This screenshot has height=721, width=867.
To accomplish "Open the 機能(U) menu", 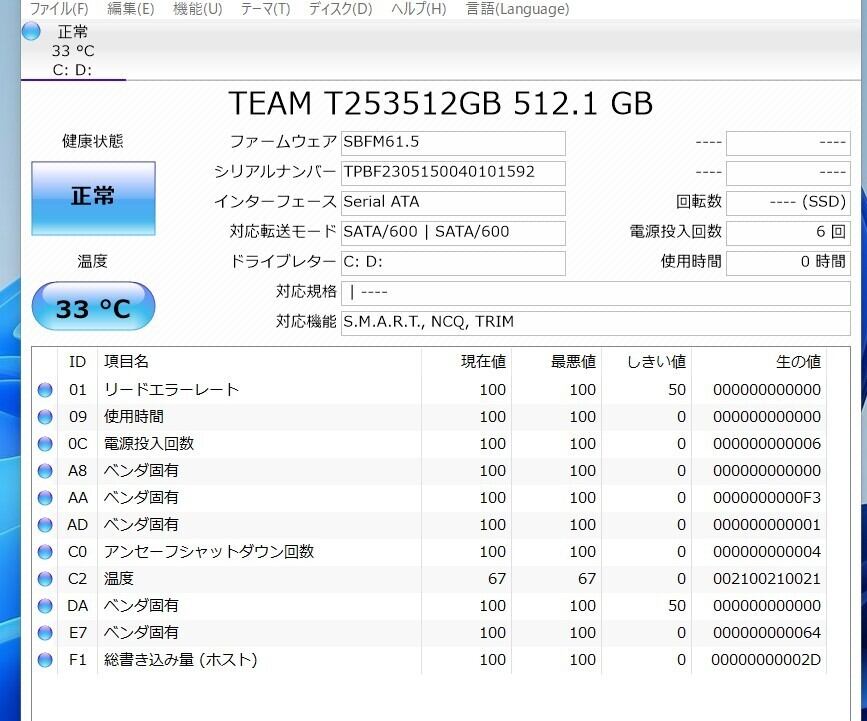I will tap(197, 9).
